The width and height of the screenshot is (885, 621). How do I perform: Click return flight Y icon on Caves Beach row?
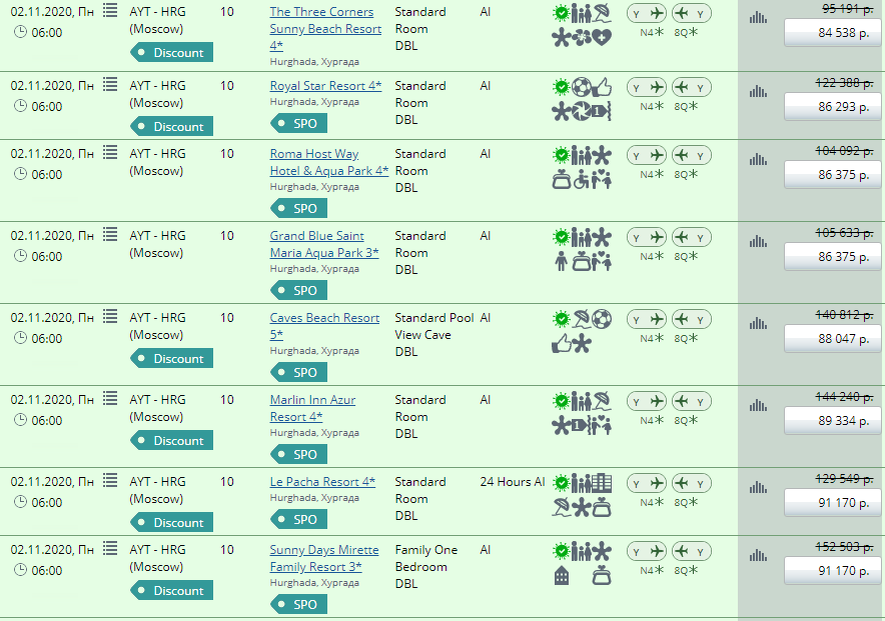(x=692, y=319)
